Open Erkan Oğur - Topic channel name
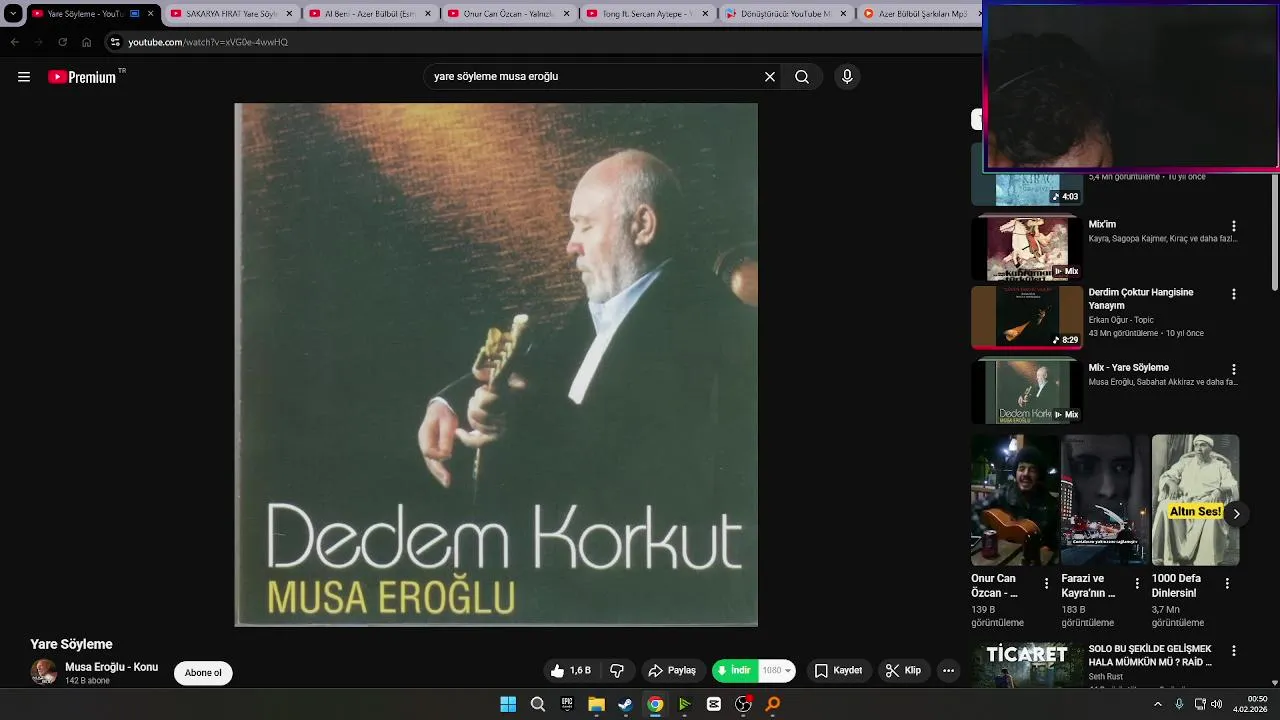 pos(1121,320)
